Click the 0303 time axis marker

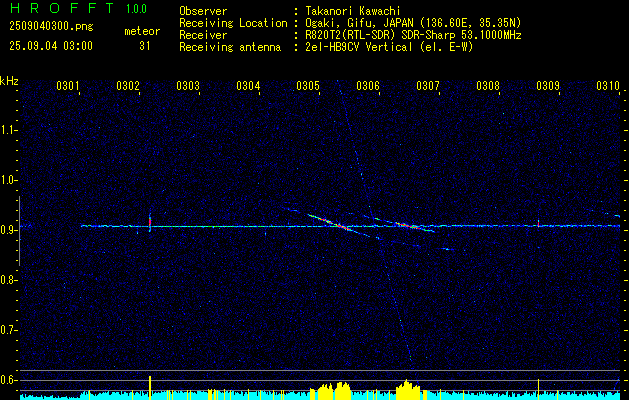(x=188, y=86)
